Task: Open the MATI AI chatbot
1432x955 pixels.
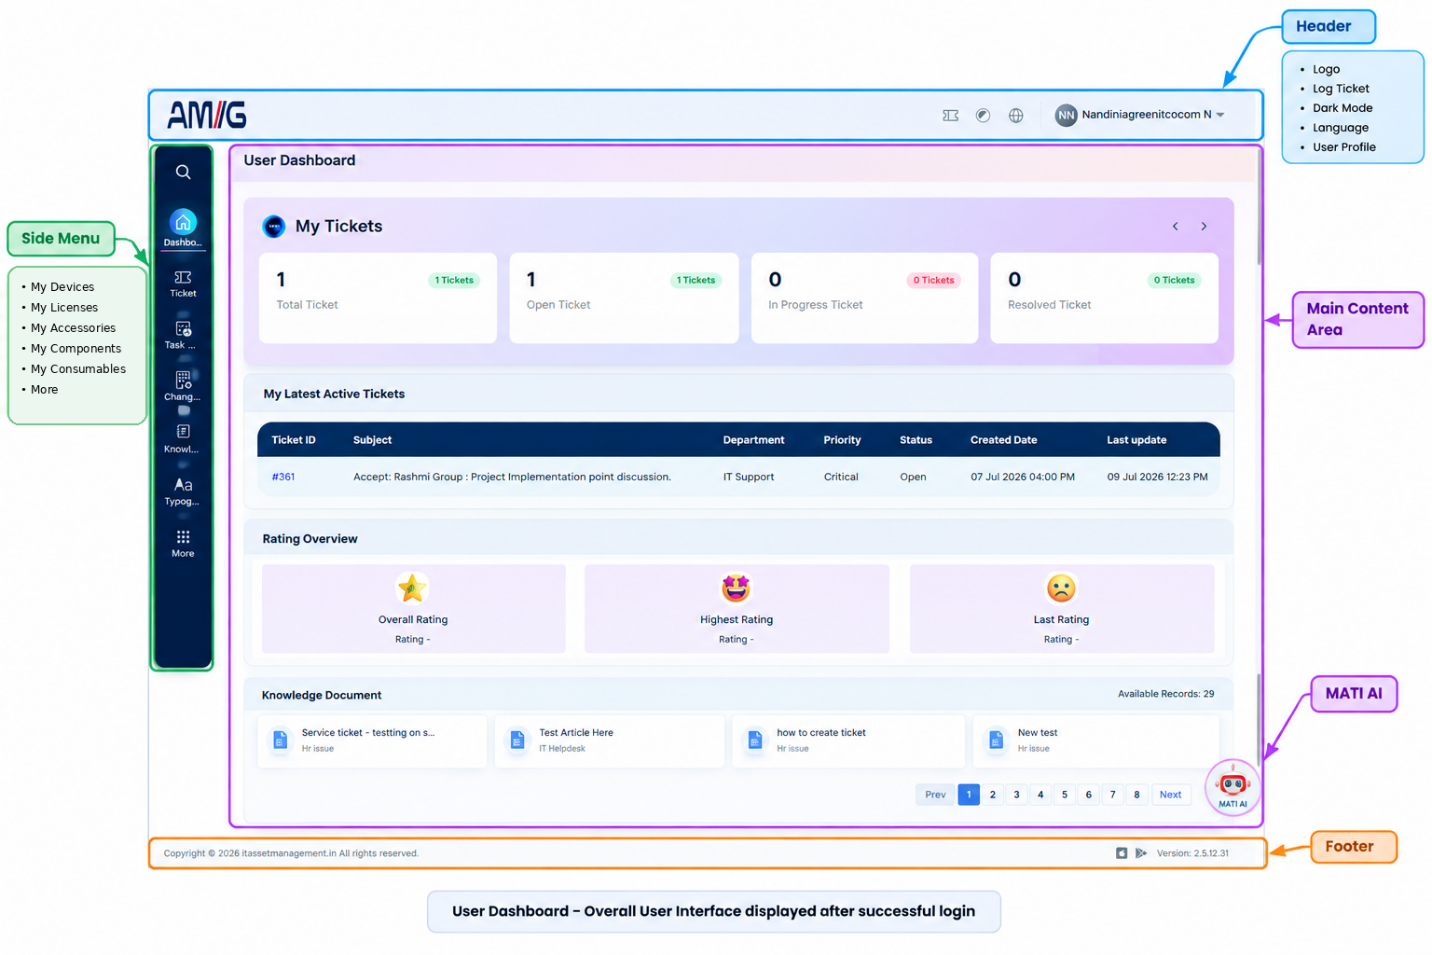Action: tap(1233, 787)
